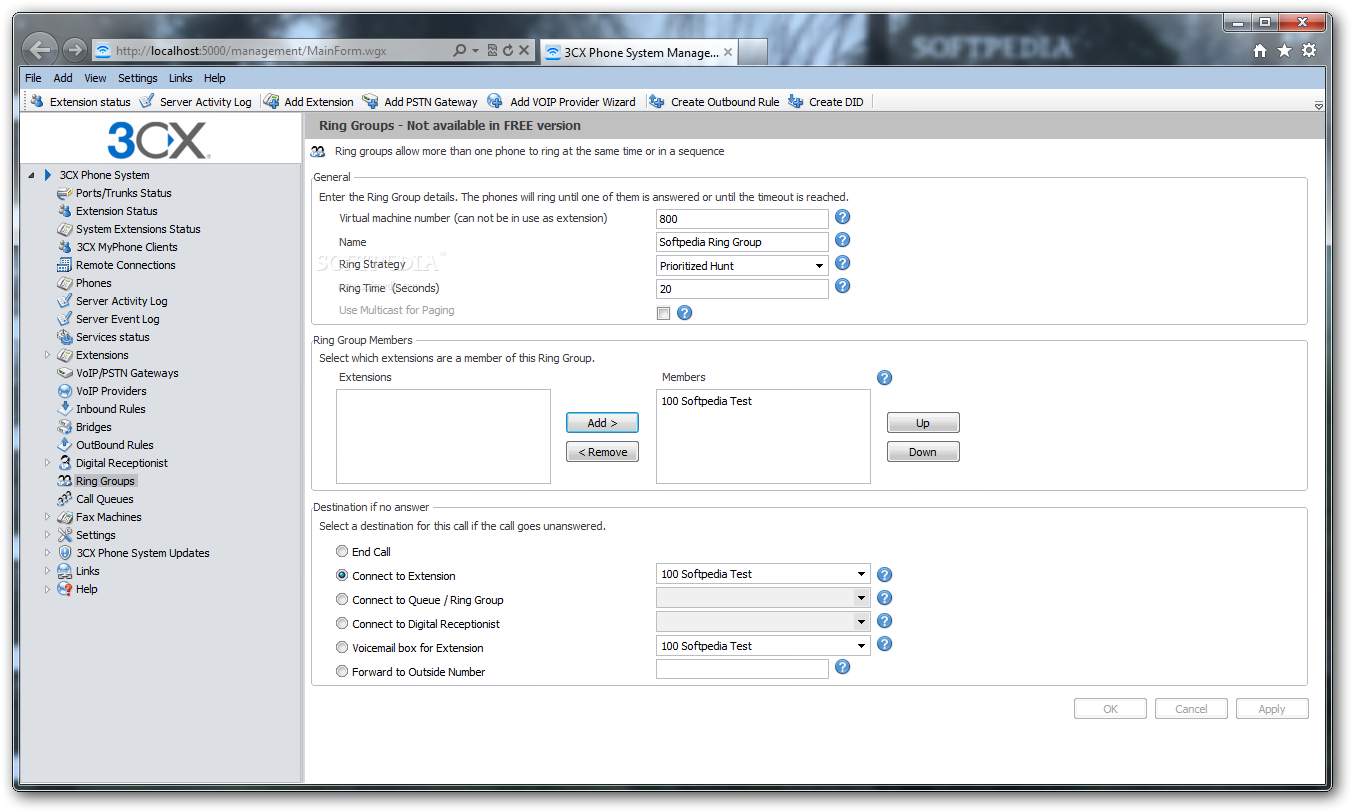Screen dimensions: 1353x812
Task: Open System Extensions Status node
Action: point(138,229)
